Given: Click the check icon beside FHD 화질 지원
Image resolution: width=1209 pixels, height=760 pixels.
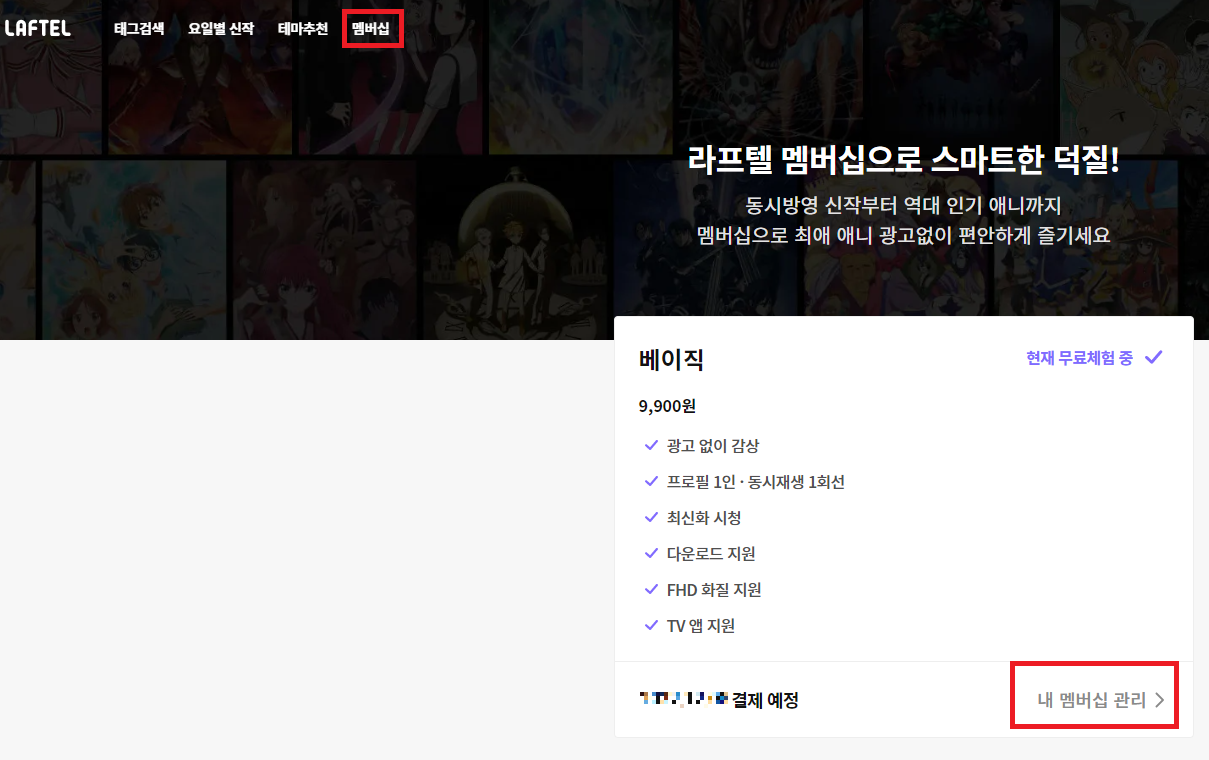Looking at the screenshot, I should pyautogui.click(x=651, y=590).
